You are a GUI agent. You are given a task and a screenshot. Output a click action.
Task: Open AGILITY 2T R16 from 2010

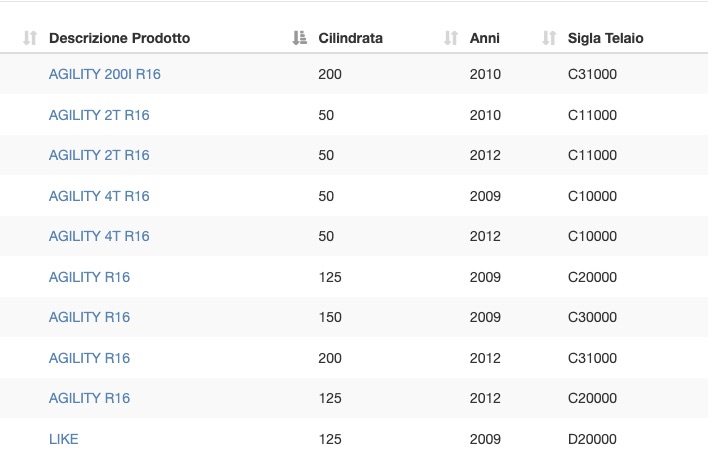point(99,115)
